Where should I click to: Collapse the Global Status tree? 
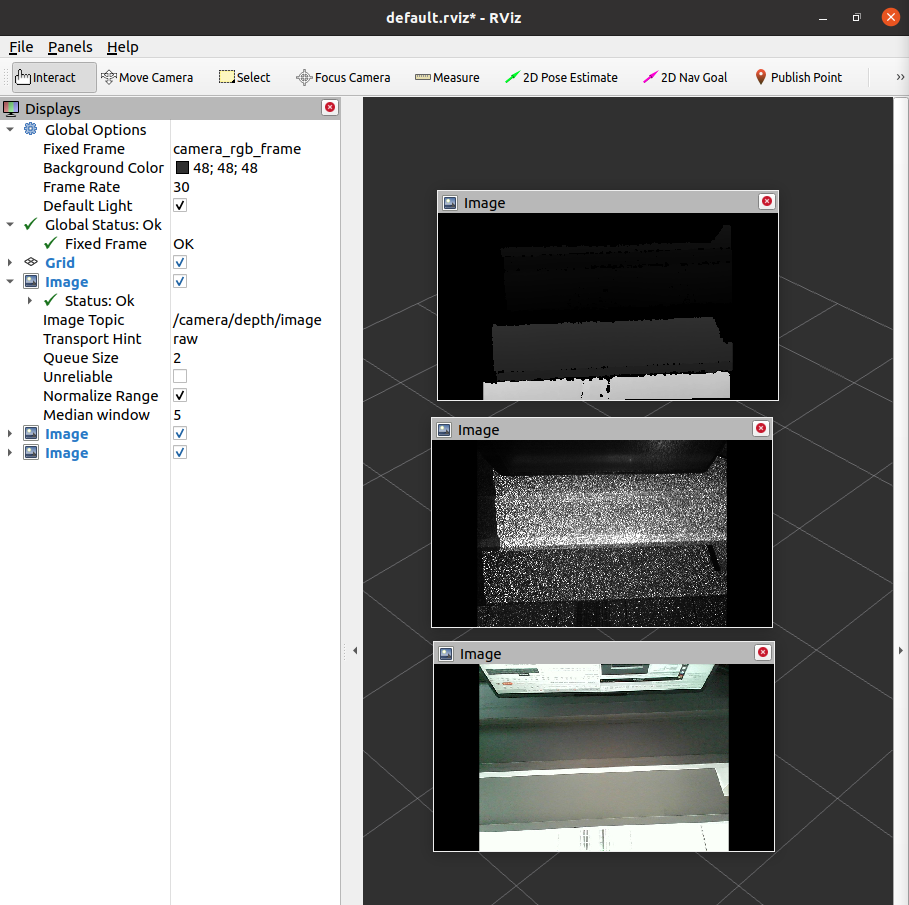10,224
